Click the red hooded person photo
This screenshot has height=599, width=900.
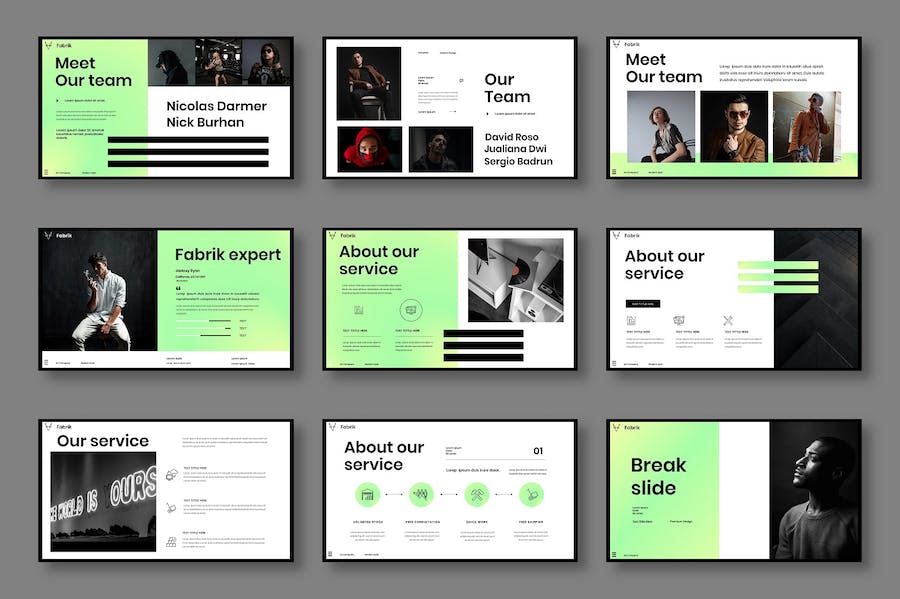(x=369, y=149)
